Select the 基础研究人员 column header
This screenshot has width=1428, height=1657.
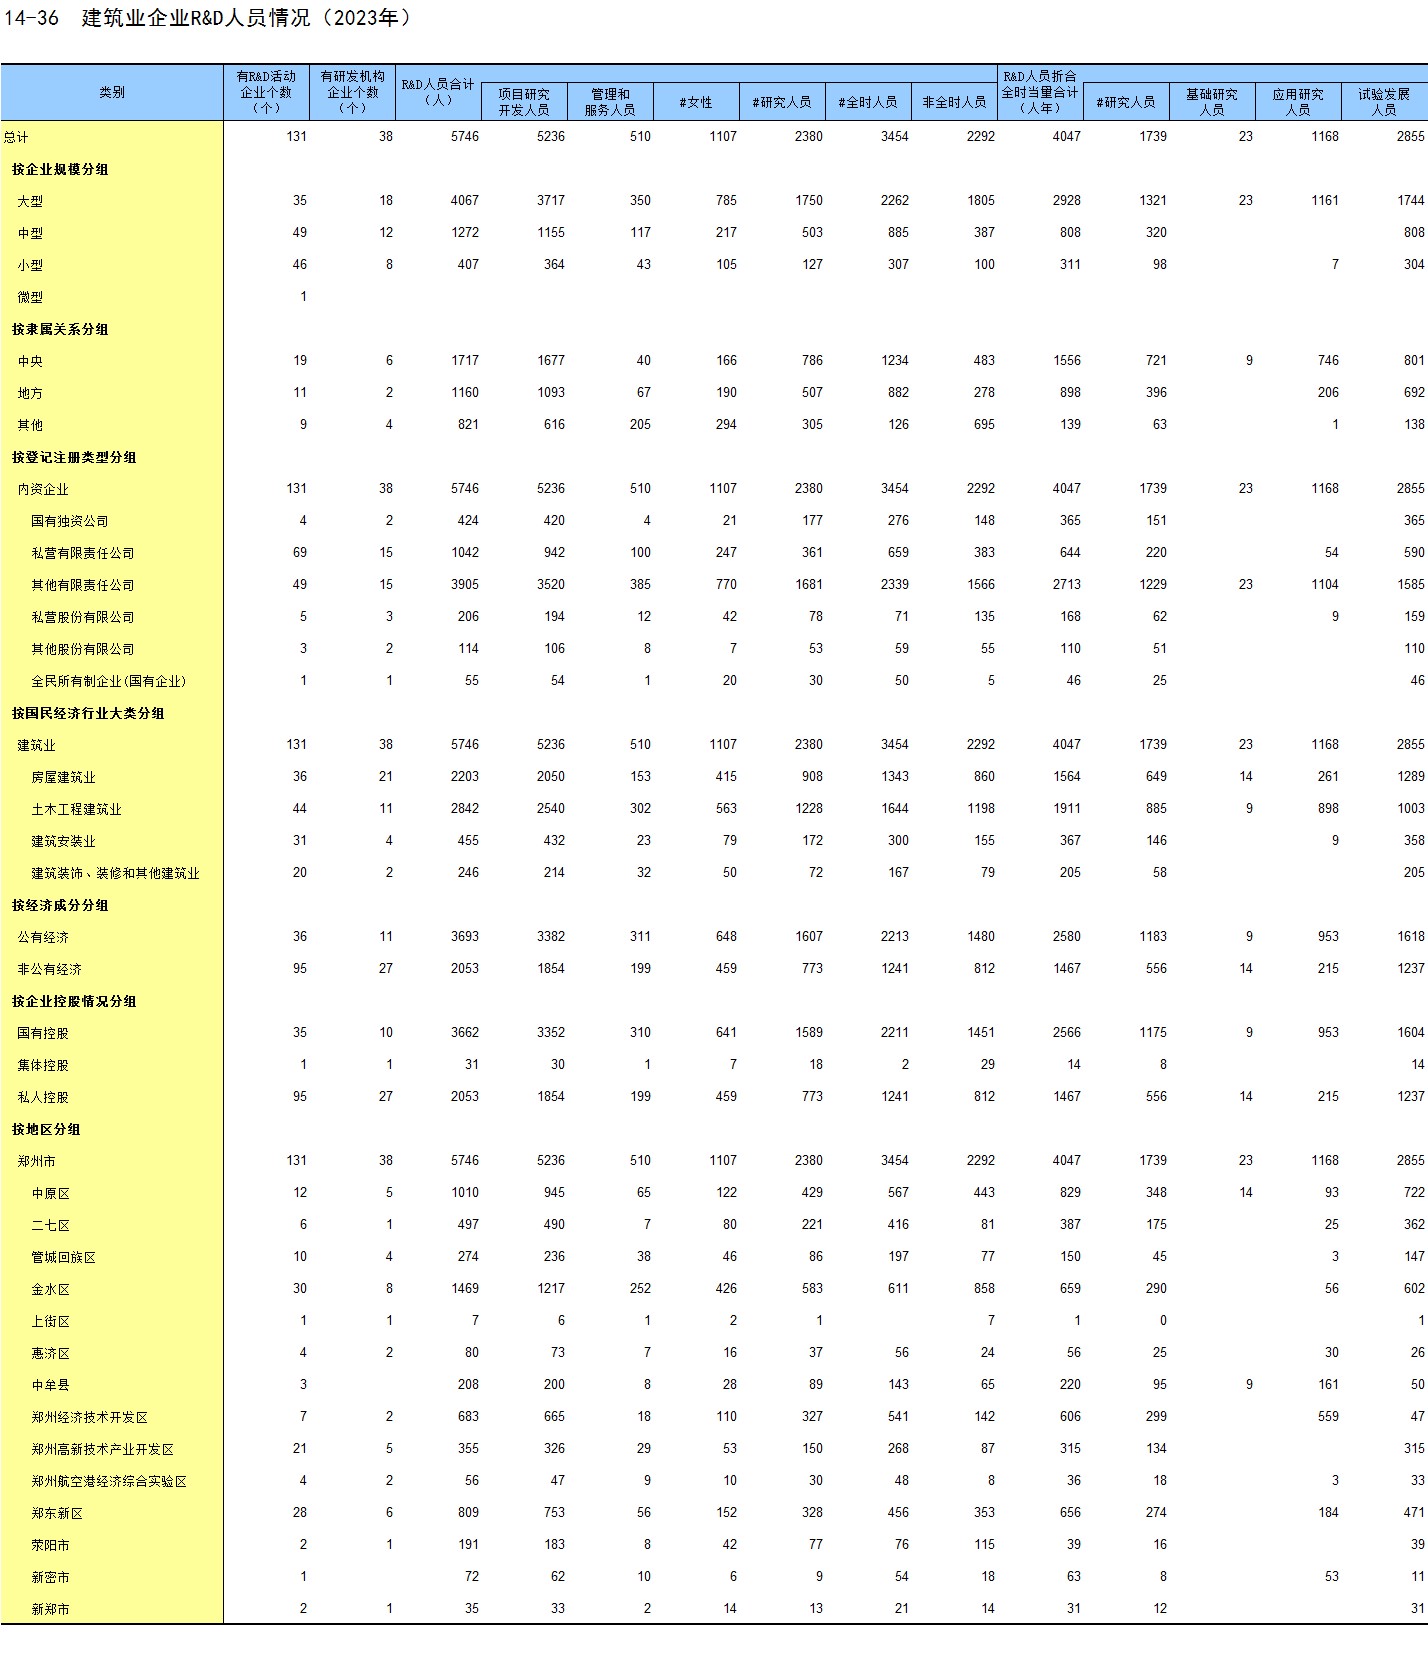(1211, 102)
